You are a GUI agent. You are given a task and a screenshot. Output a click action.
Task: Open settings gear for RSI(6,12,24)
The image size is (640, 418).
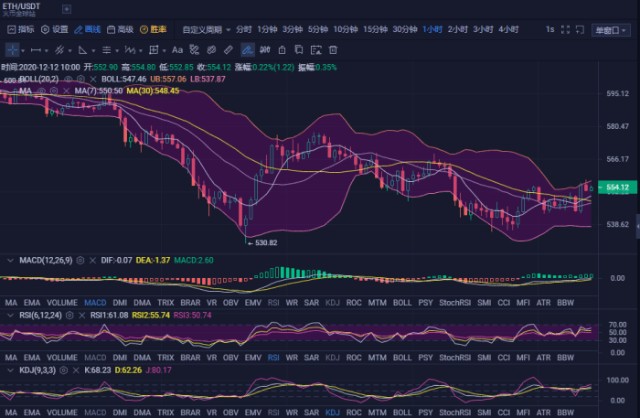[x=70, y=315]
